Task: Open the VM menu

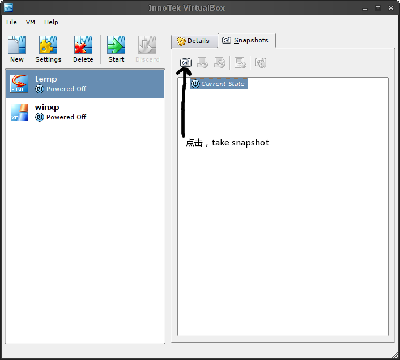Action: (30, 22)
